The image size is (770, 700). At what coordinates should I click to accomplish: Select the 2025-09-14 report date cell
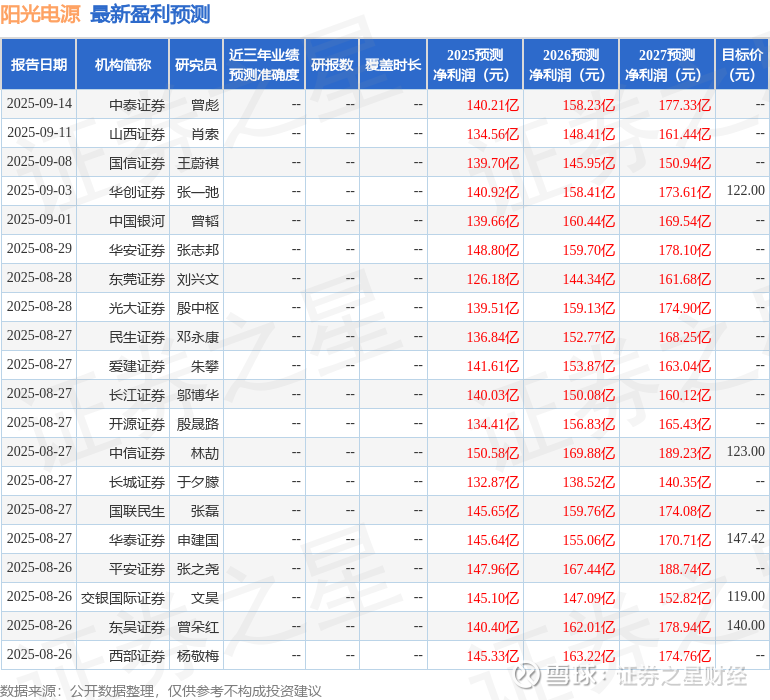point(39,104)
